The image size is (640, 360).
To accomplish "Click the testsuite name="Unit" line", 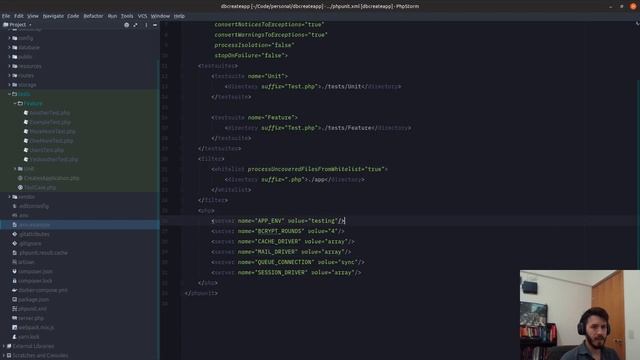I will (249, 76).
